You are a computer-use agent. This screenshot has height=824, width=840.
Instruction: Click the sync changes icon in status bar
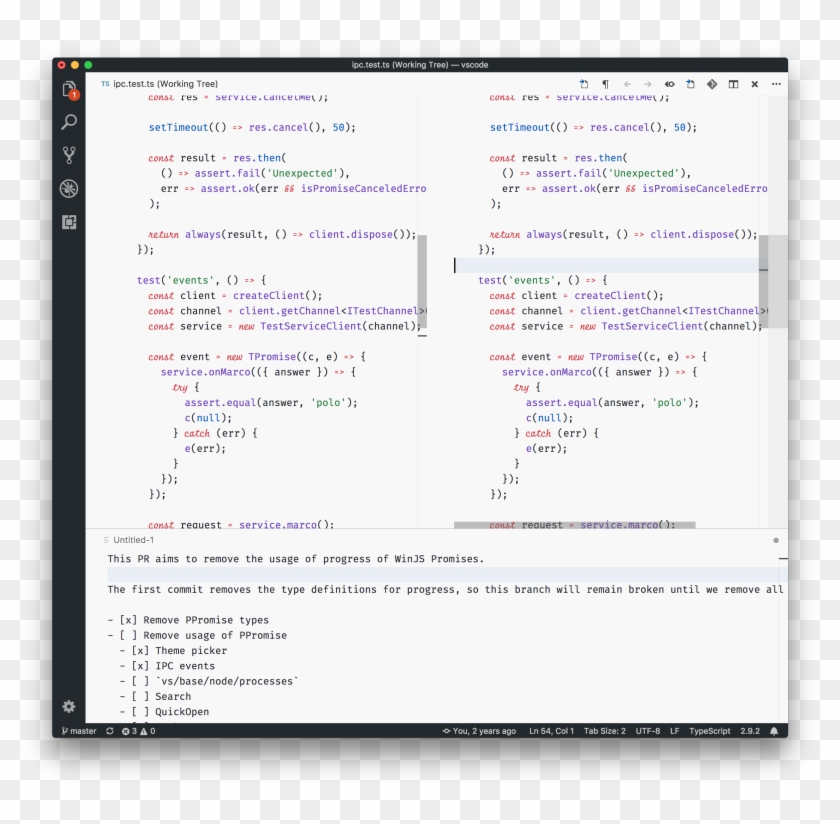(x=110, y=731)
